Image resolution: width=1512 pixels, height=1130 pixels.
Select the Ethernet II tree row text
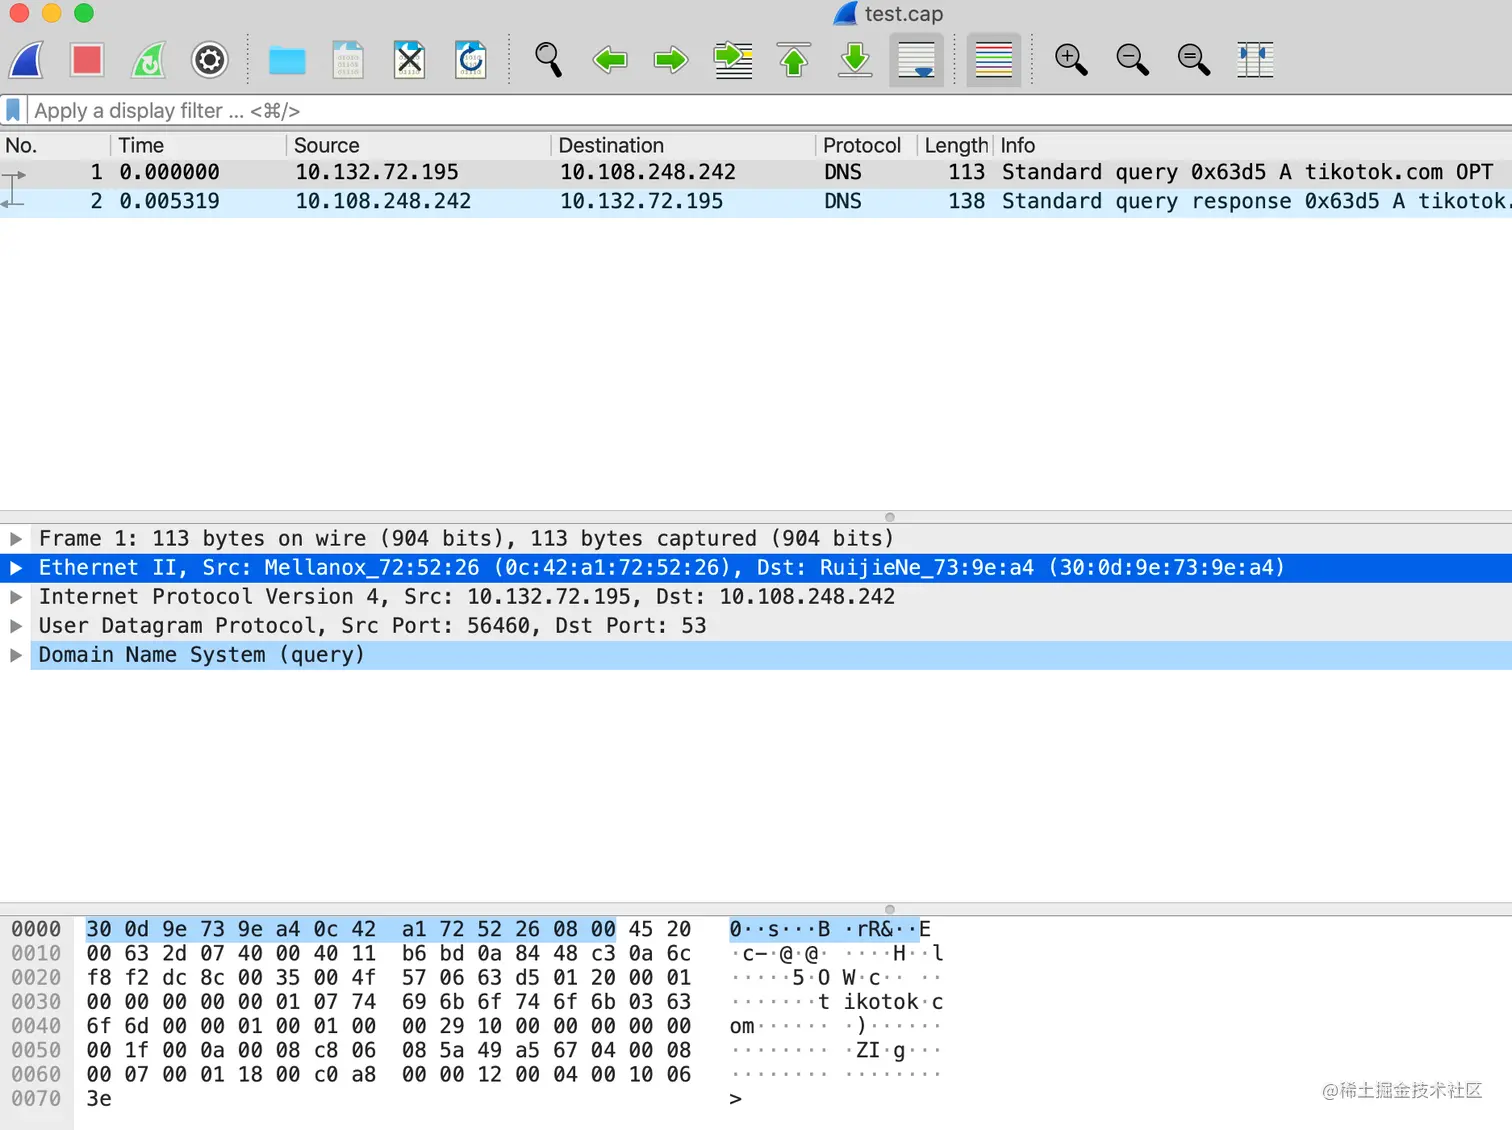click(x=661, y=567)
